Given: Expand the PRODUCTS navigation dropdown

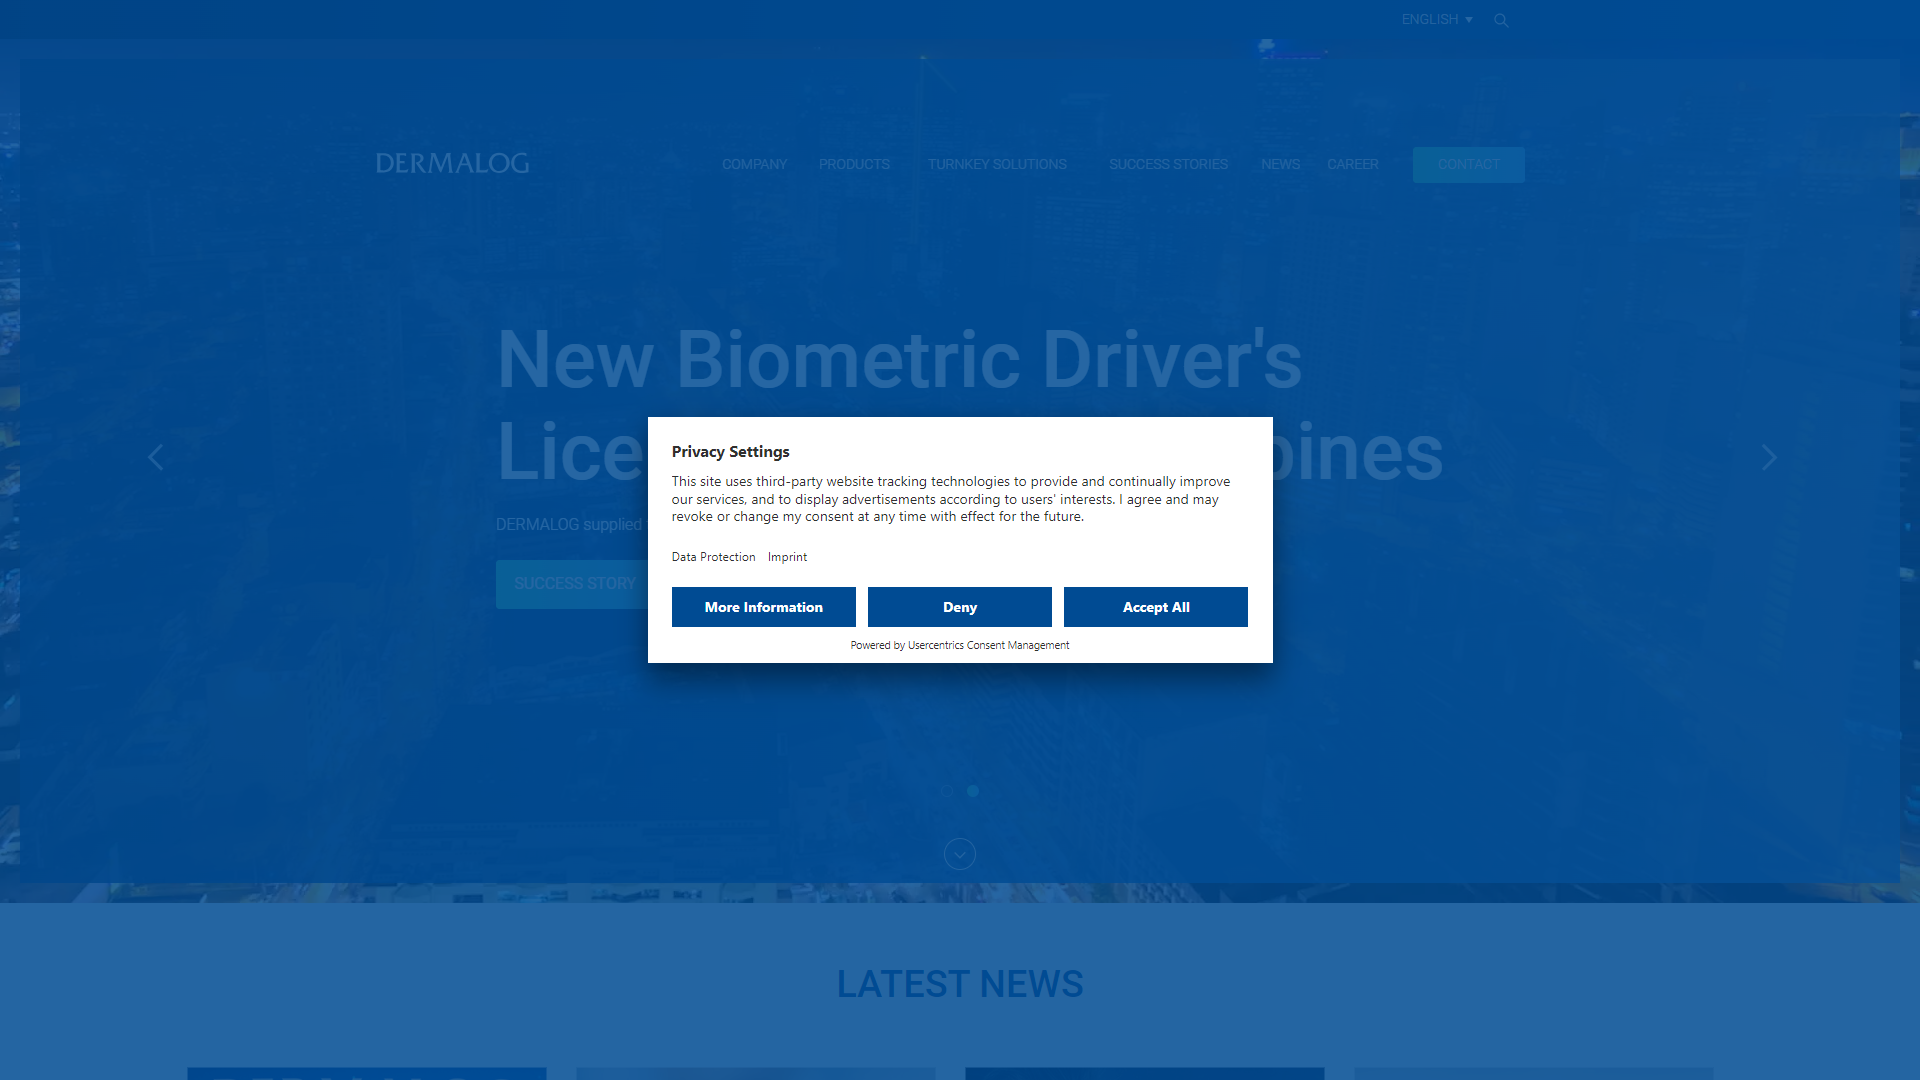Looking at the screenshot, I should pos(853,164).
